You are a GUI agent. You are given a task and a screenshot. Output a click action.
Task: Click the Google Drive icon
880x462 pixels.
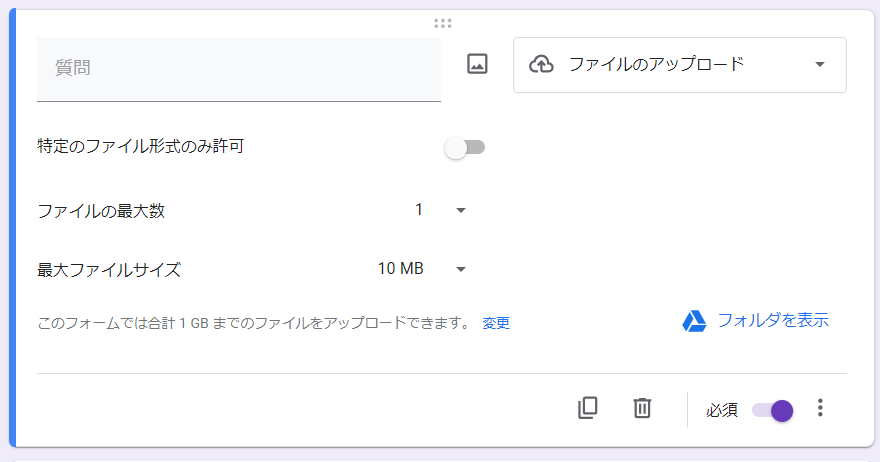coord(694,321)
